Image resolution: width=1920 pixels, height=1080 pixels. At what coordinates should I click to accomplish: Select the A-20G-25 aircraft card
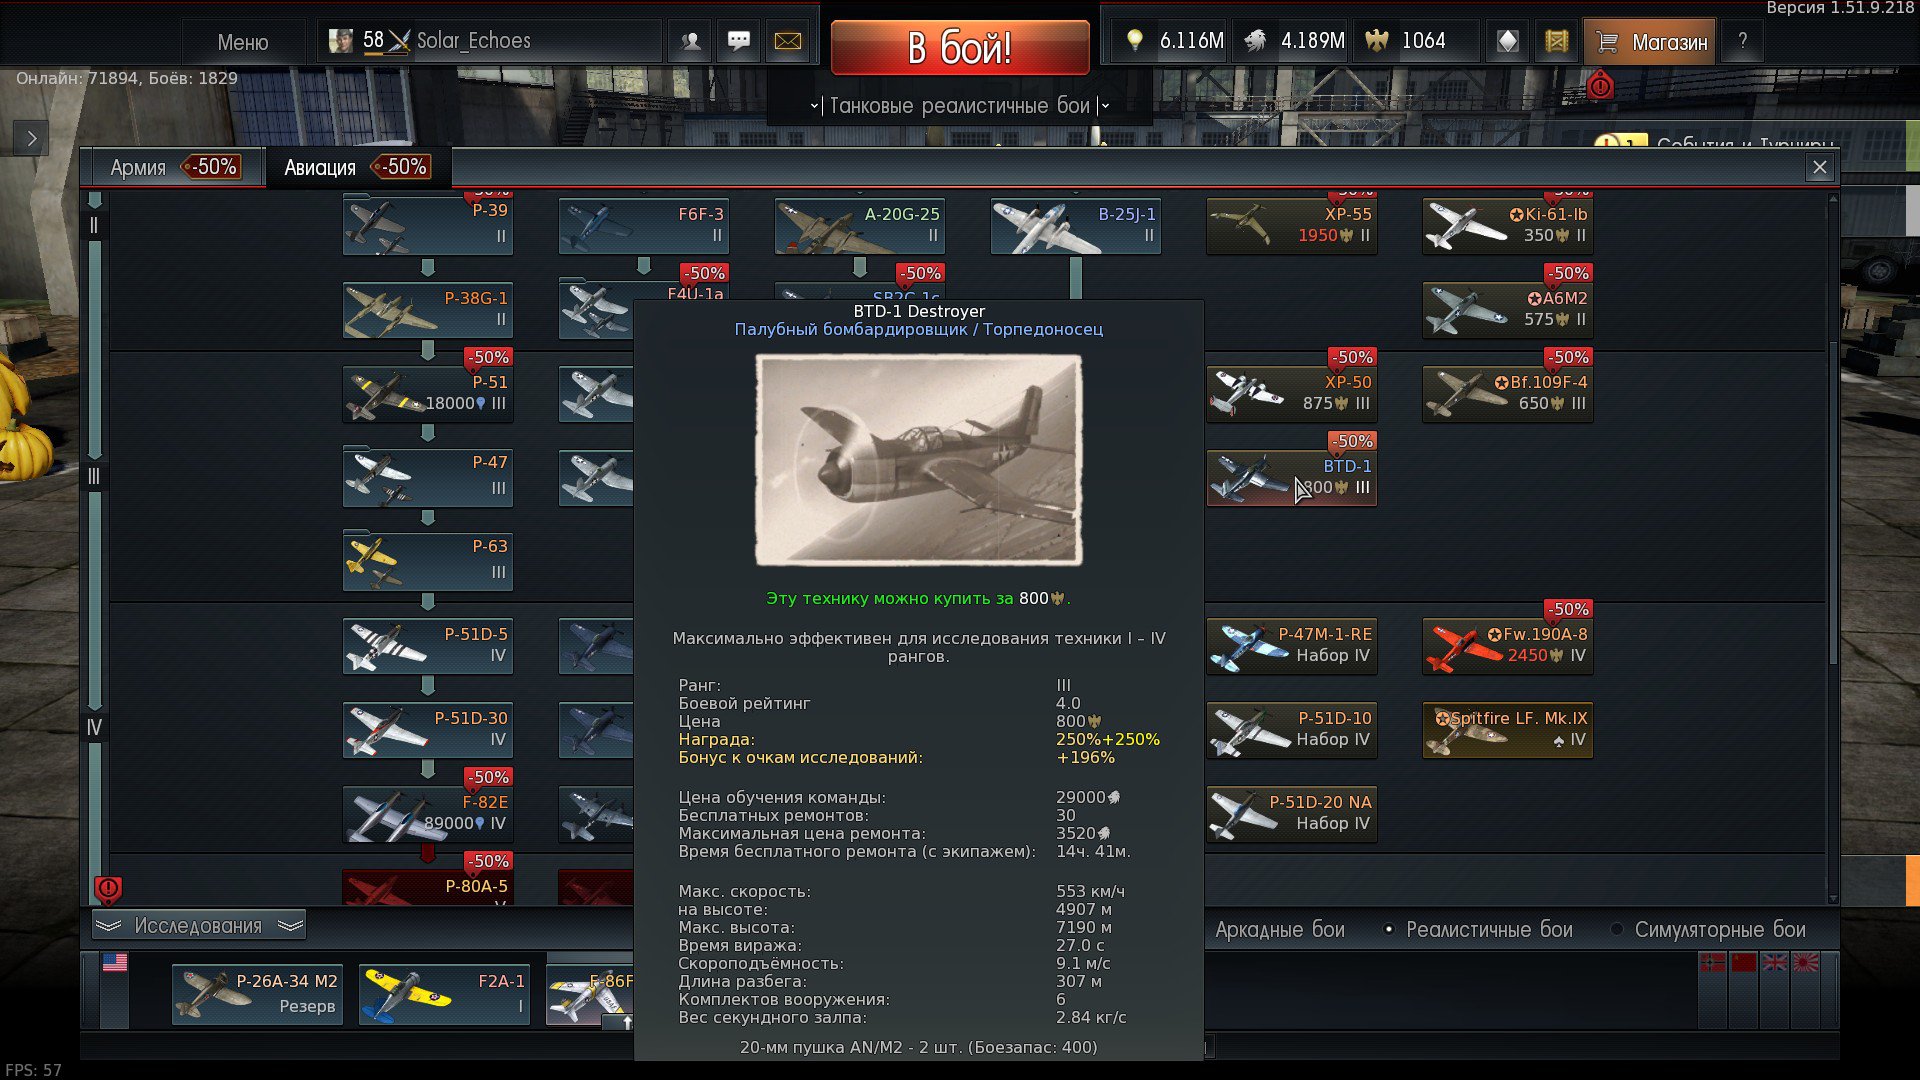[x=860, y=225]
